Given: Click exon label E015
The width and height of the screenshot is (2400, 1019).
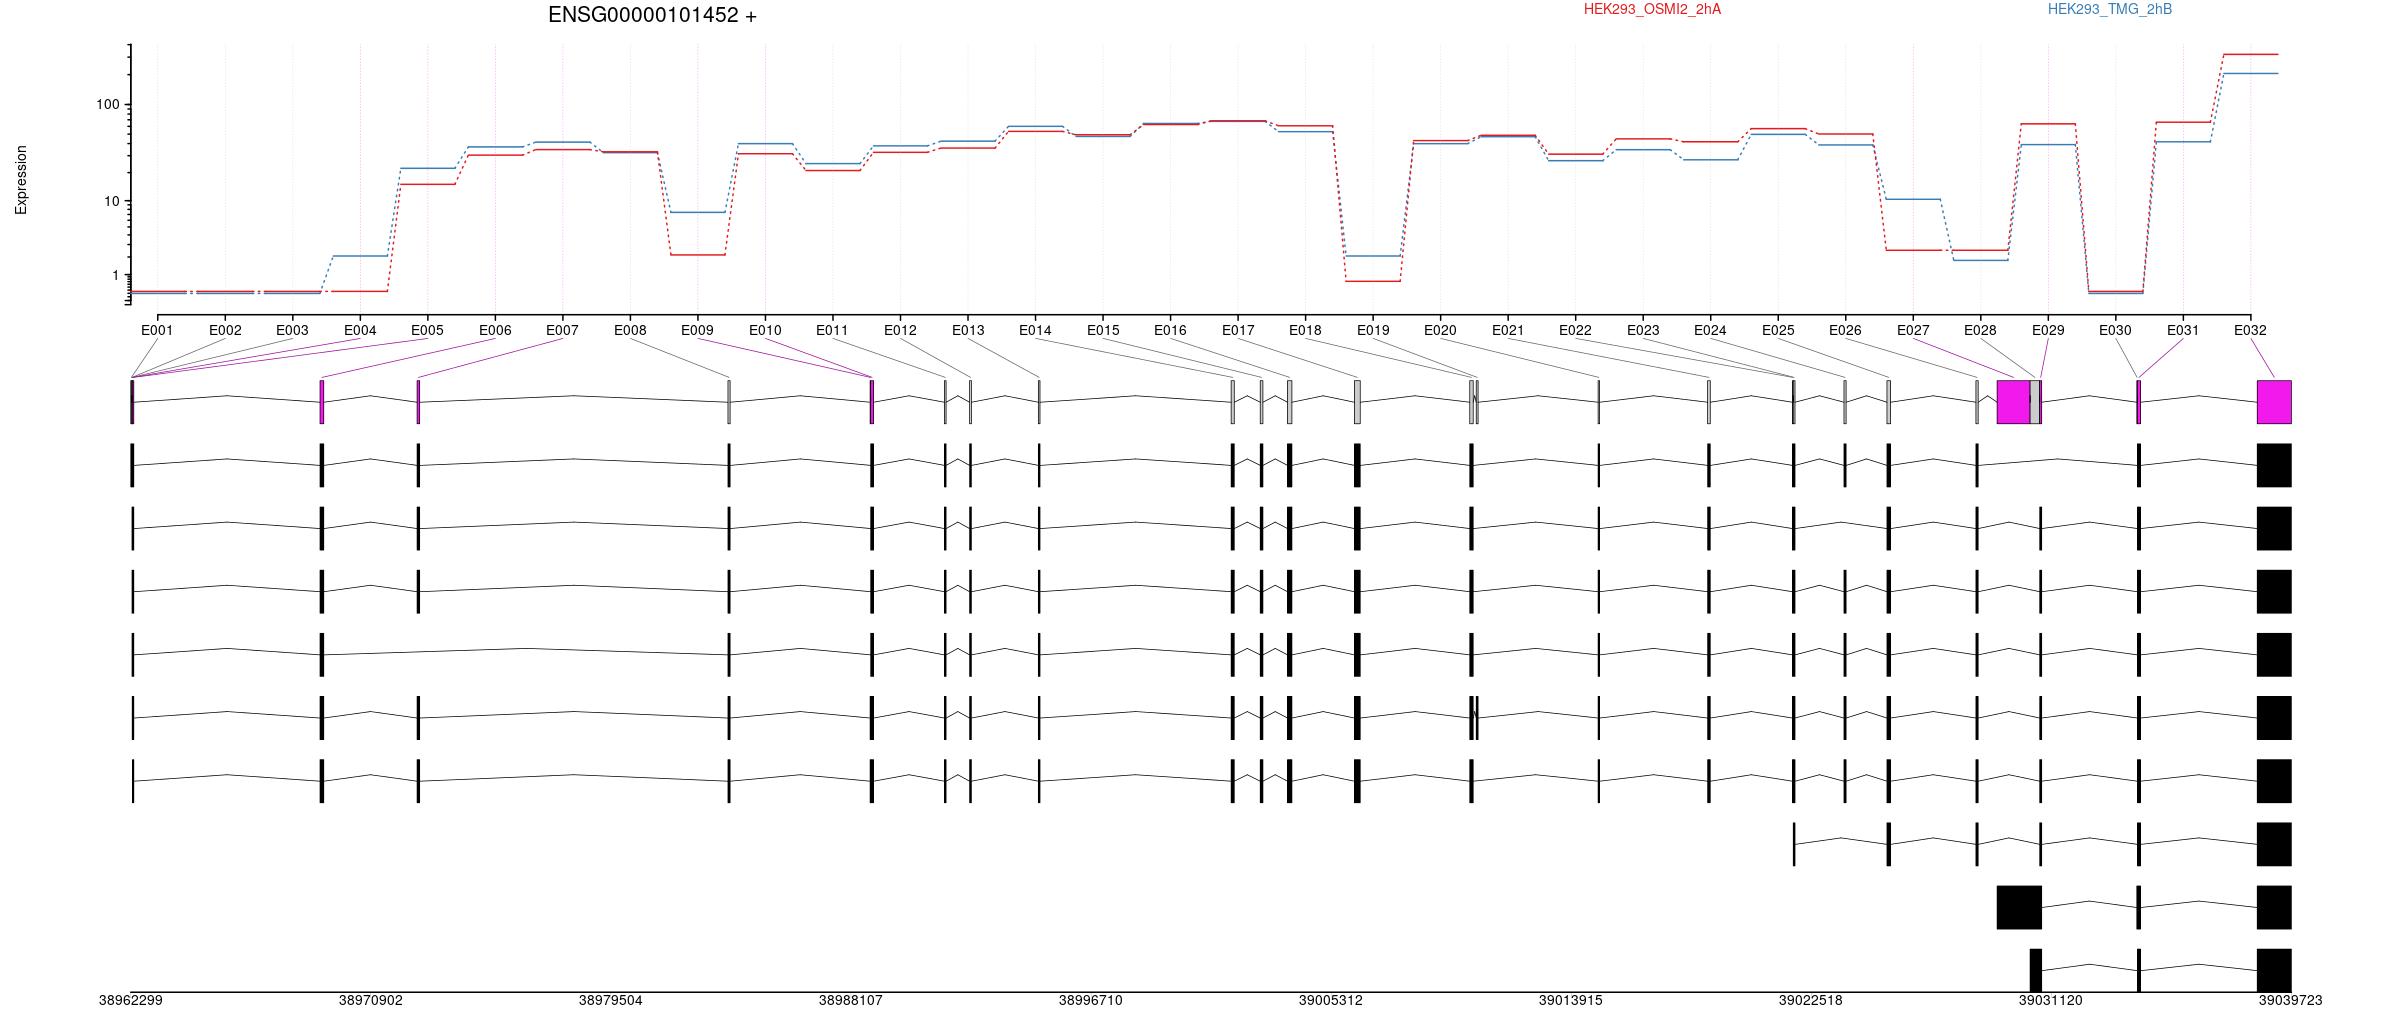Looking at the screenshot, I should pos(1103,330).
